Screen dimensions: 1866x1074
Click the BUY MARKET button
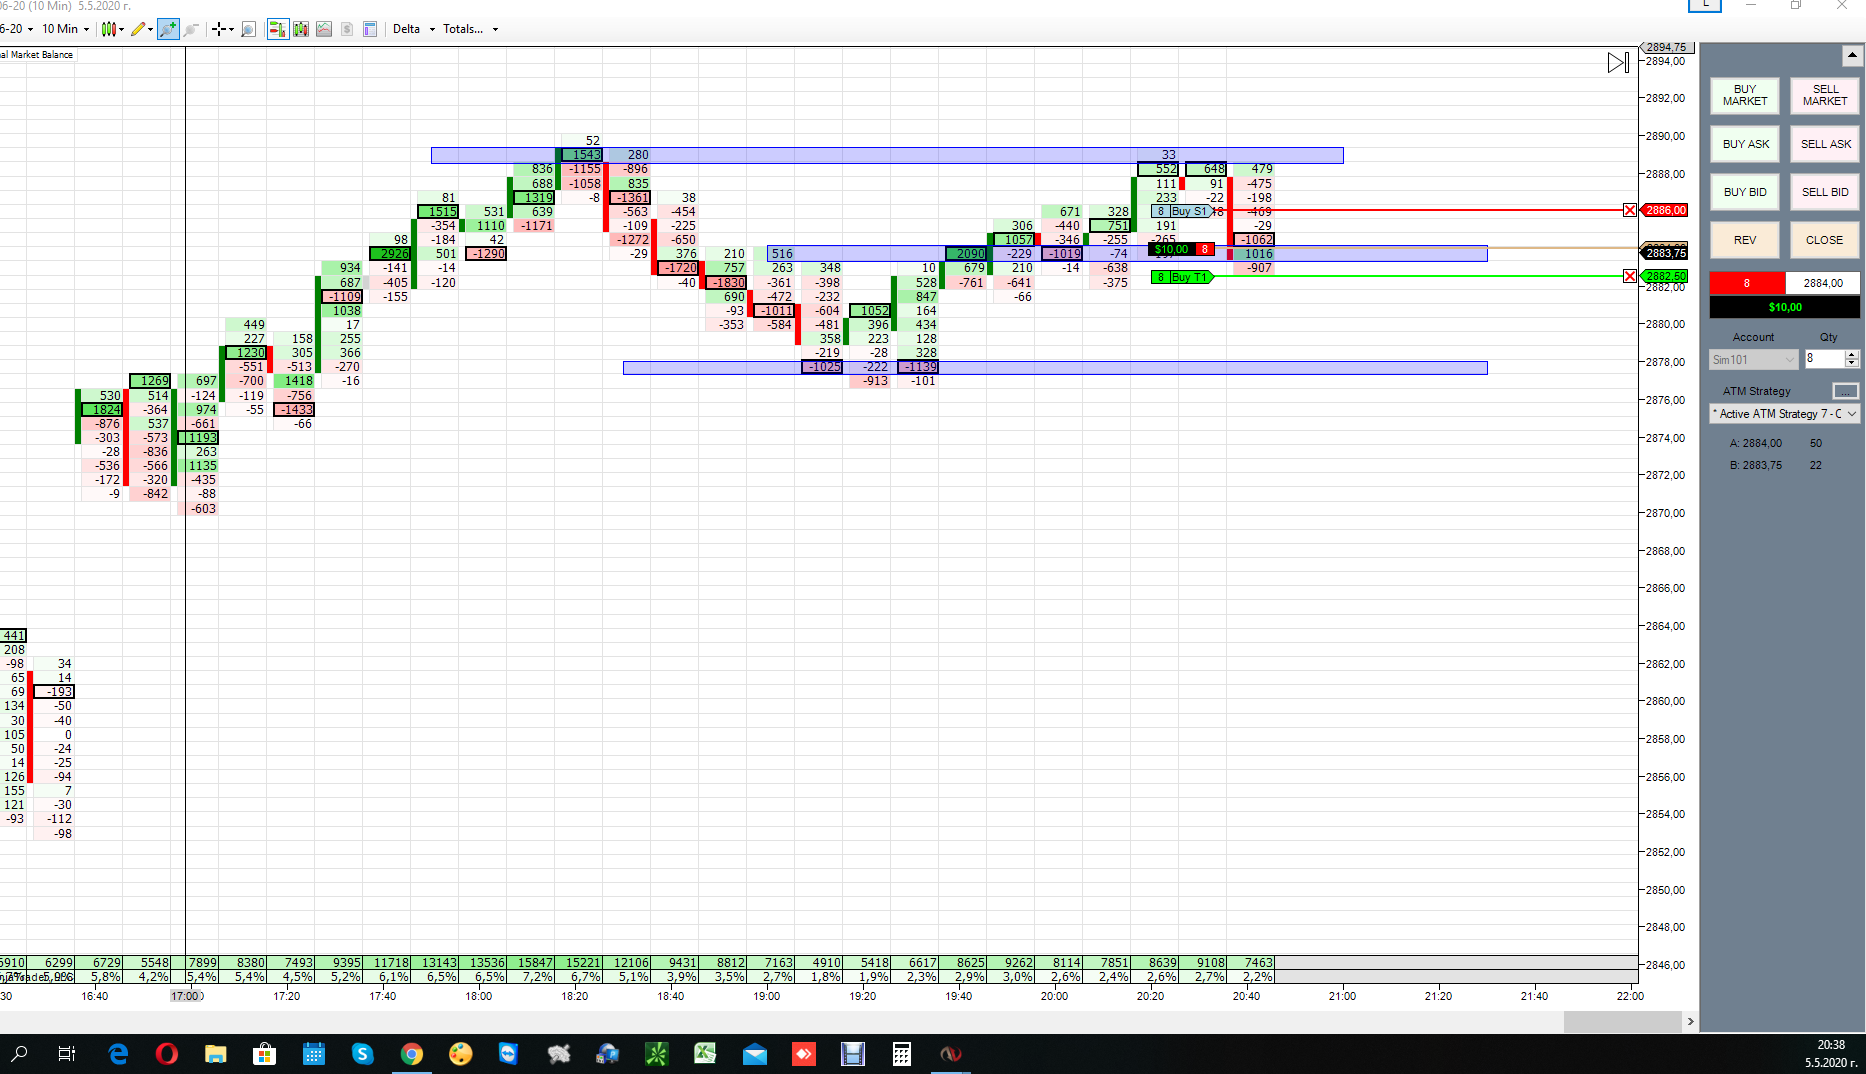(1745, 95)
